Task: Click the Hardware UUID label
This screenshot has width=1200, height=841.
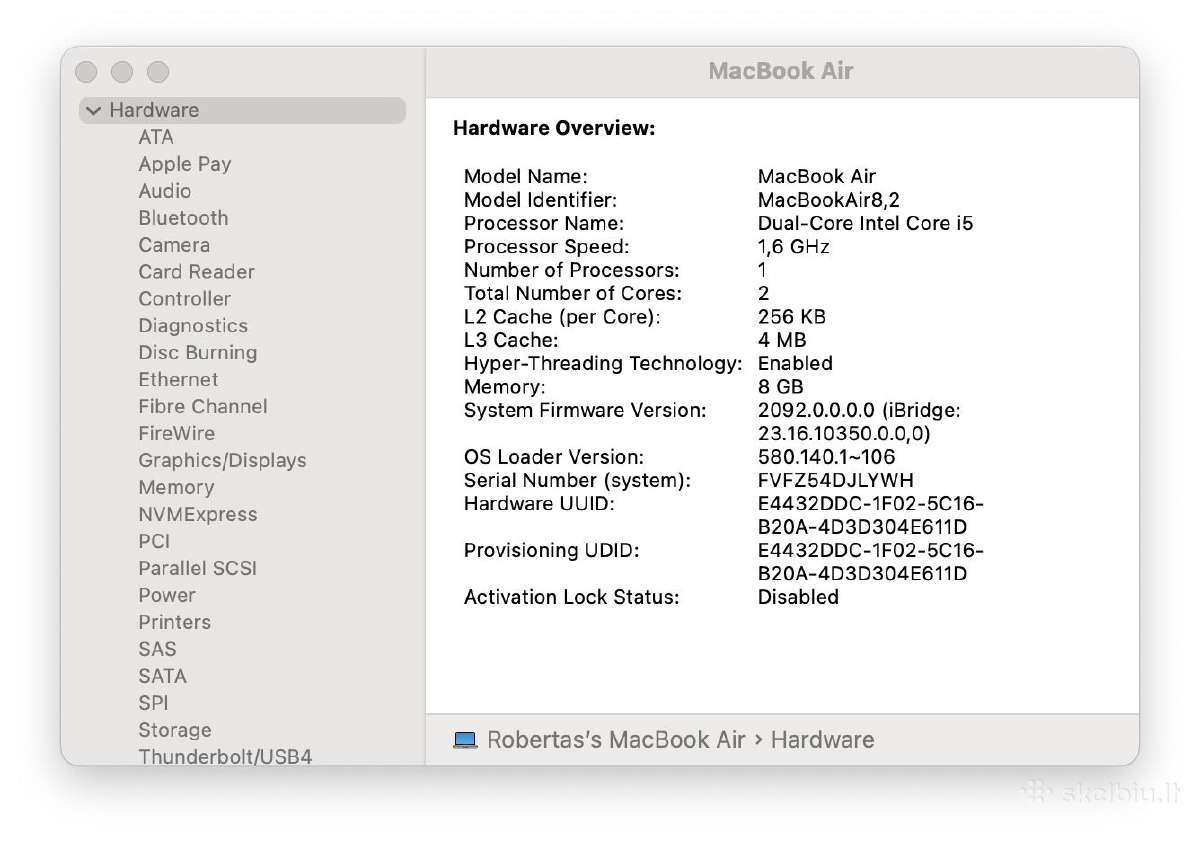Action: (x=539, y=503)
